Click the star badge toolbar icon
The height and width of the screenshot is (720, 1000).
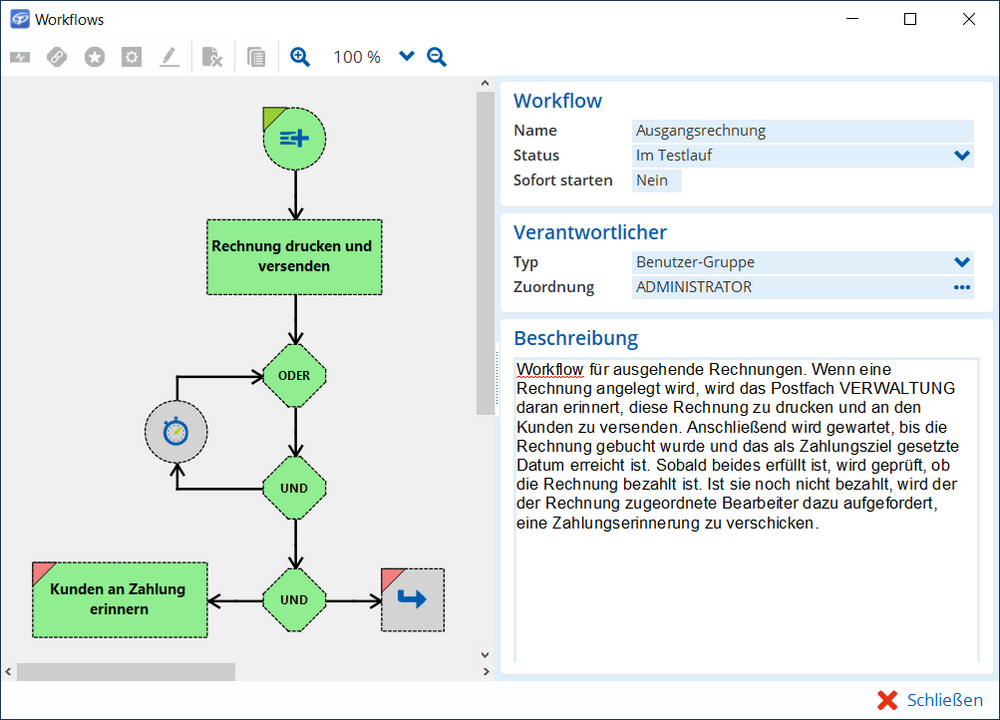click(x=94, y=57)
